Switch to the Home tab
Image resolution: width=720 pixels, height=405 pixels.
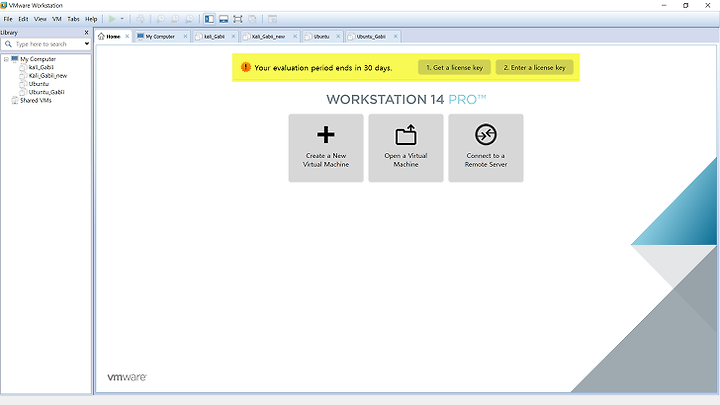click(113, 36)
